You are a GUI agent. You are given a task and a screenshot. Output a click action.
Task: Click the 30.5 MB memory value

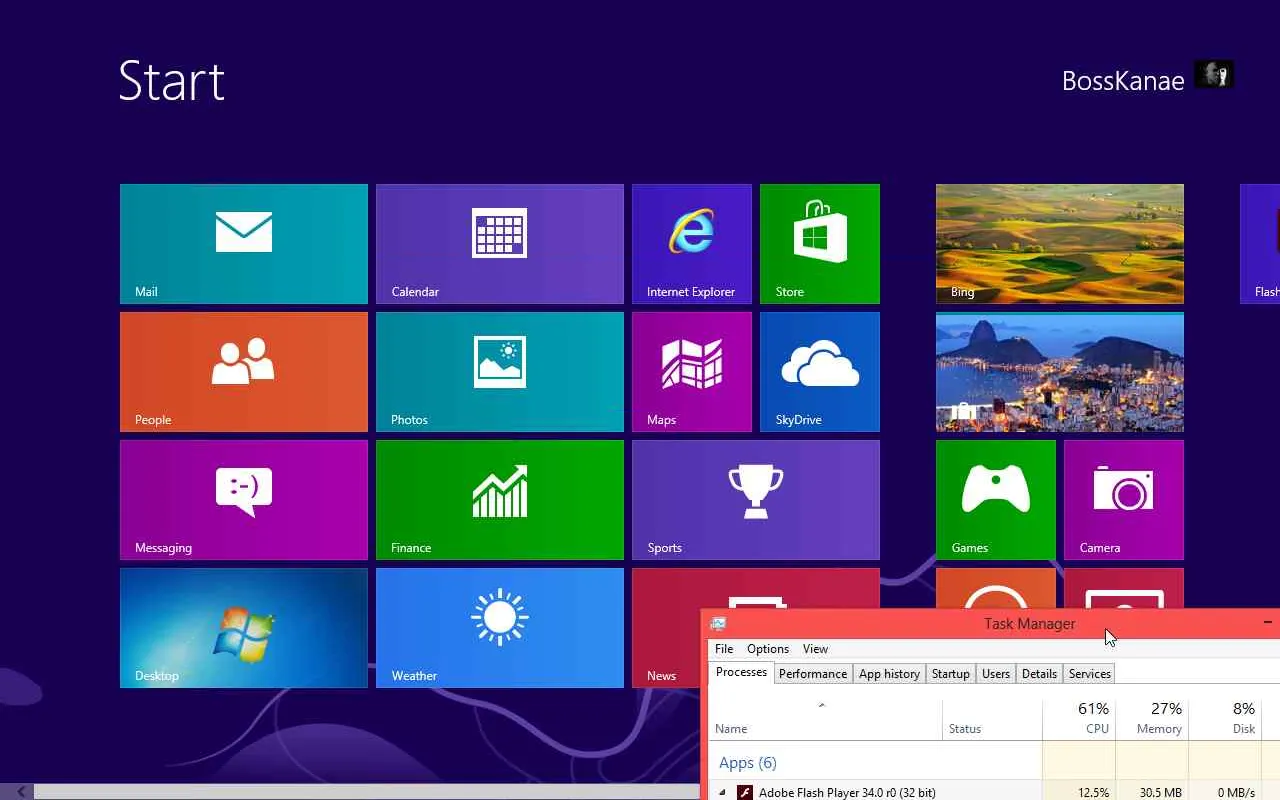pos(1160,793)
